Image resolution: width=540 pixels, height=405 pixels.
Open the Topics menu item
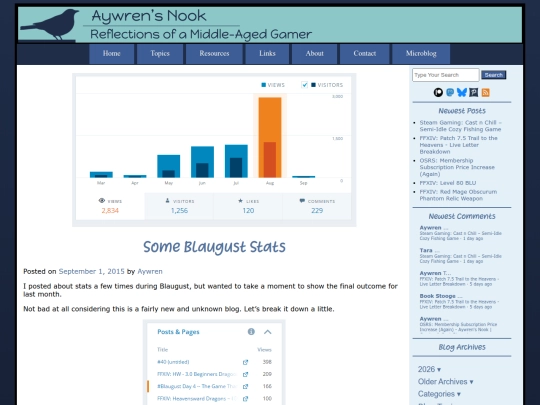160,54
